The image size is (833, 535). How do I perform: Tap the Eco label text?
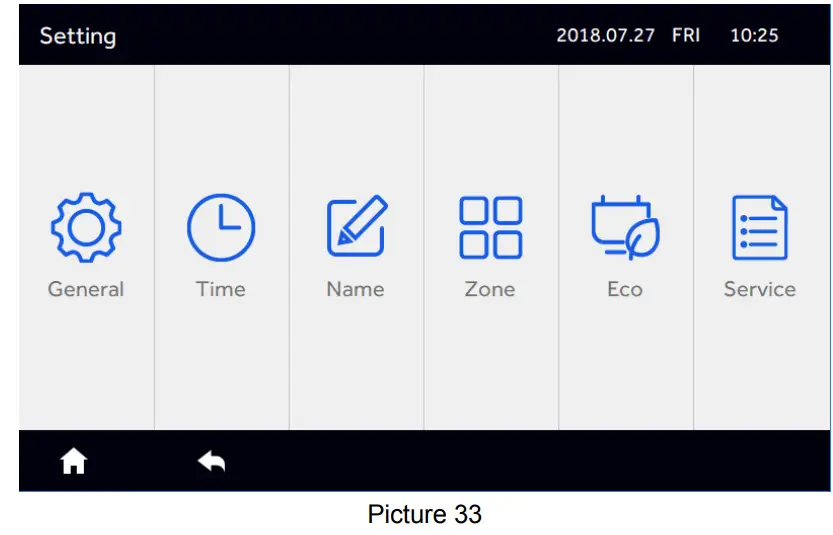tap(625, 289)
